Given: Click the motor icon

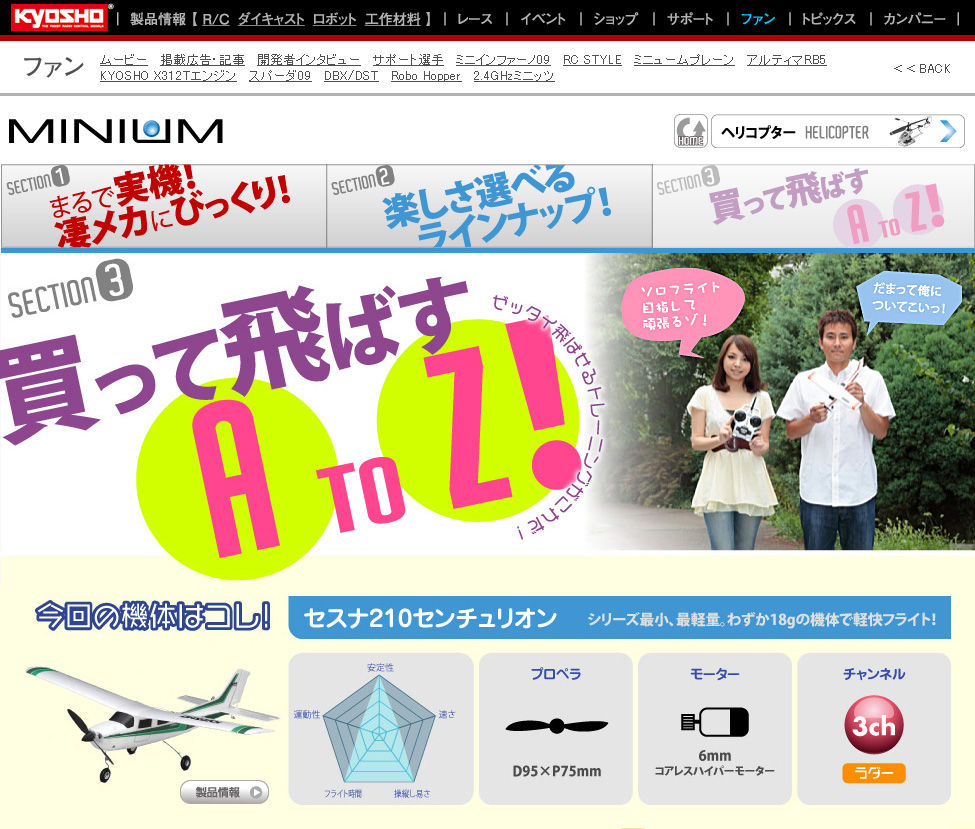Looking at the screenshot, I should (x=715, y=722).
